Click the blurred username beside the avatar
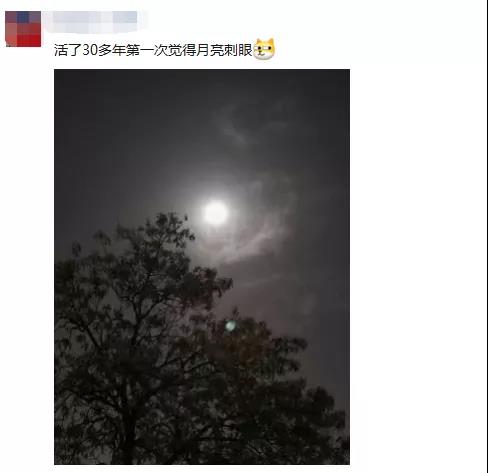 [x=96, y=21]
